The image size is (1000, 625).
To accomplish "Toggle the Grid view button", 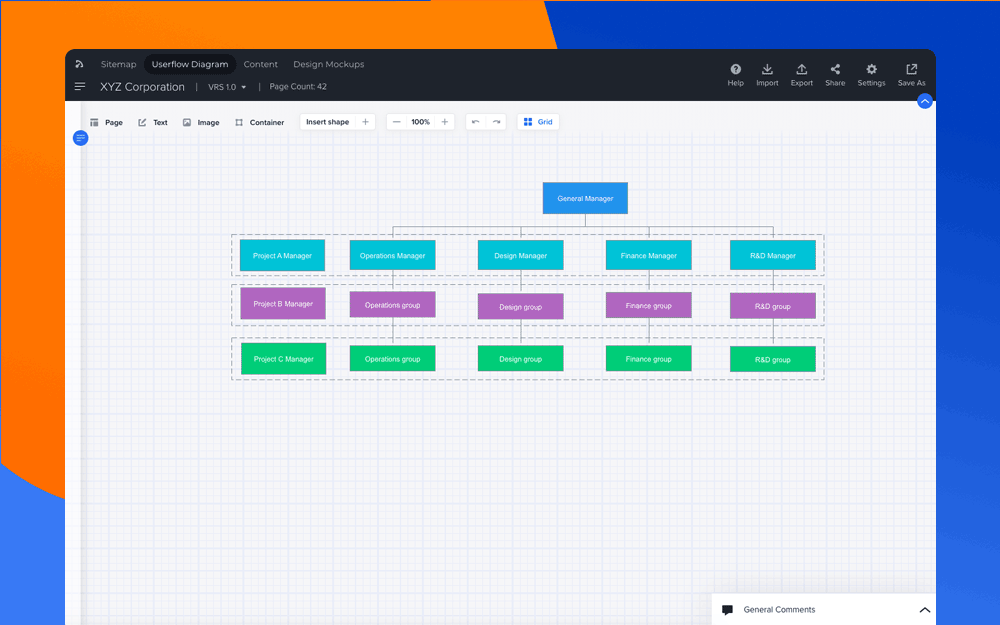I will (x=538, y=122).
